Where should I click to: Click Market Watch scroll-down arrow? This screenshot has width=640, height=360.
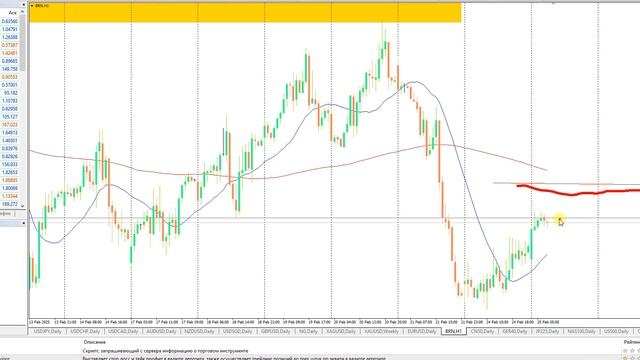(22, 206)
